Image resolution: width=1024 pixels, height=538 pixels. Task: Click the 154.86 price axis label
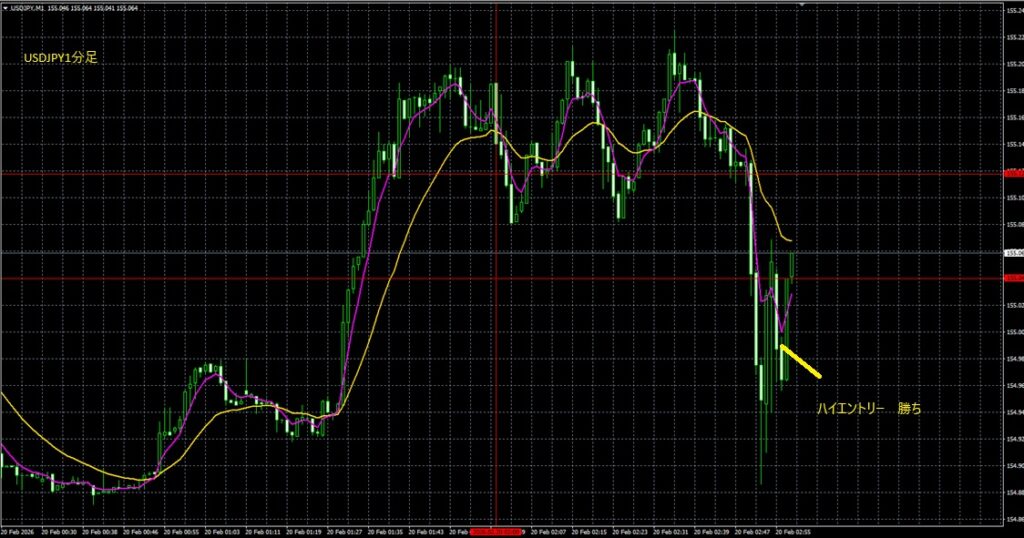tap(1014, 519)
